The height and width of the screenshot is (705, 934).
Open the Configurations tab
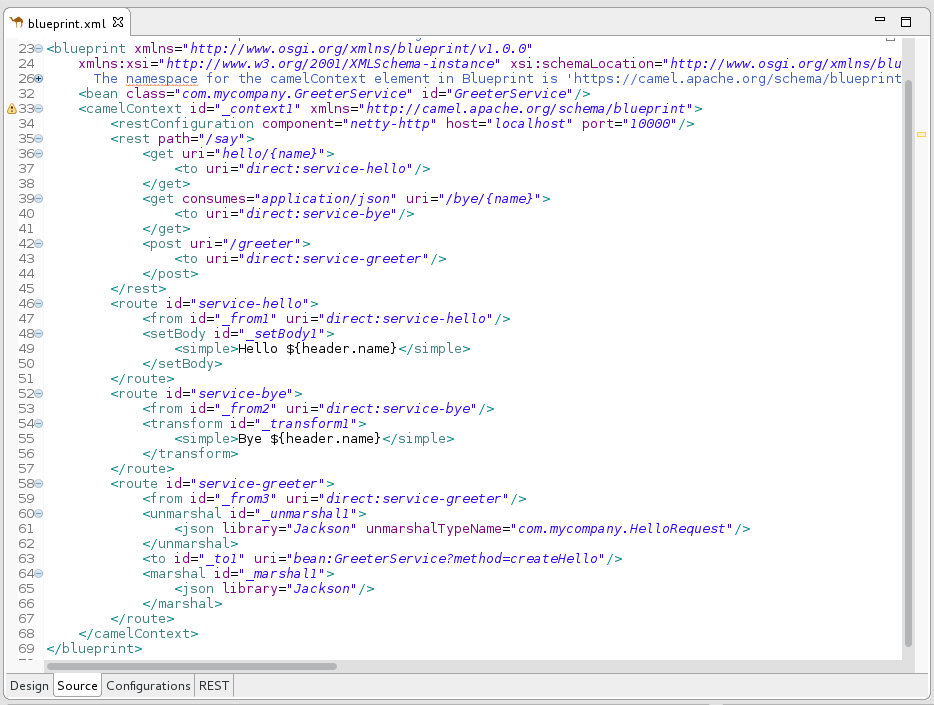[x=148, y=686]
